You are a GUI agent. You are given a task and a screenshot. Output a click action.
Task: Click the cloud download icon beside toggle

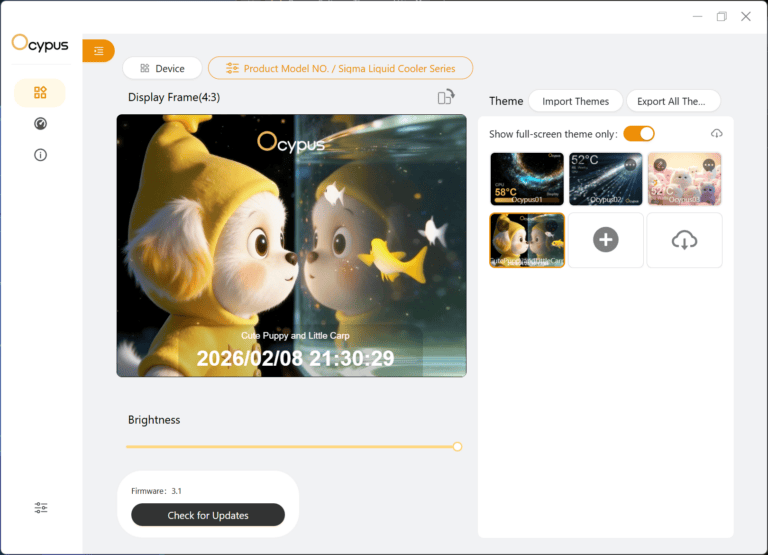click(x=716, y=134)
